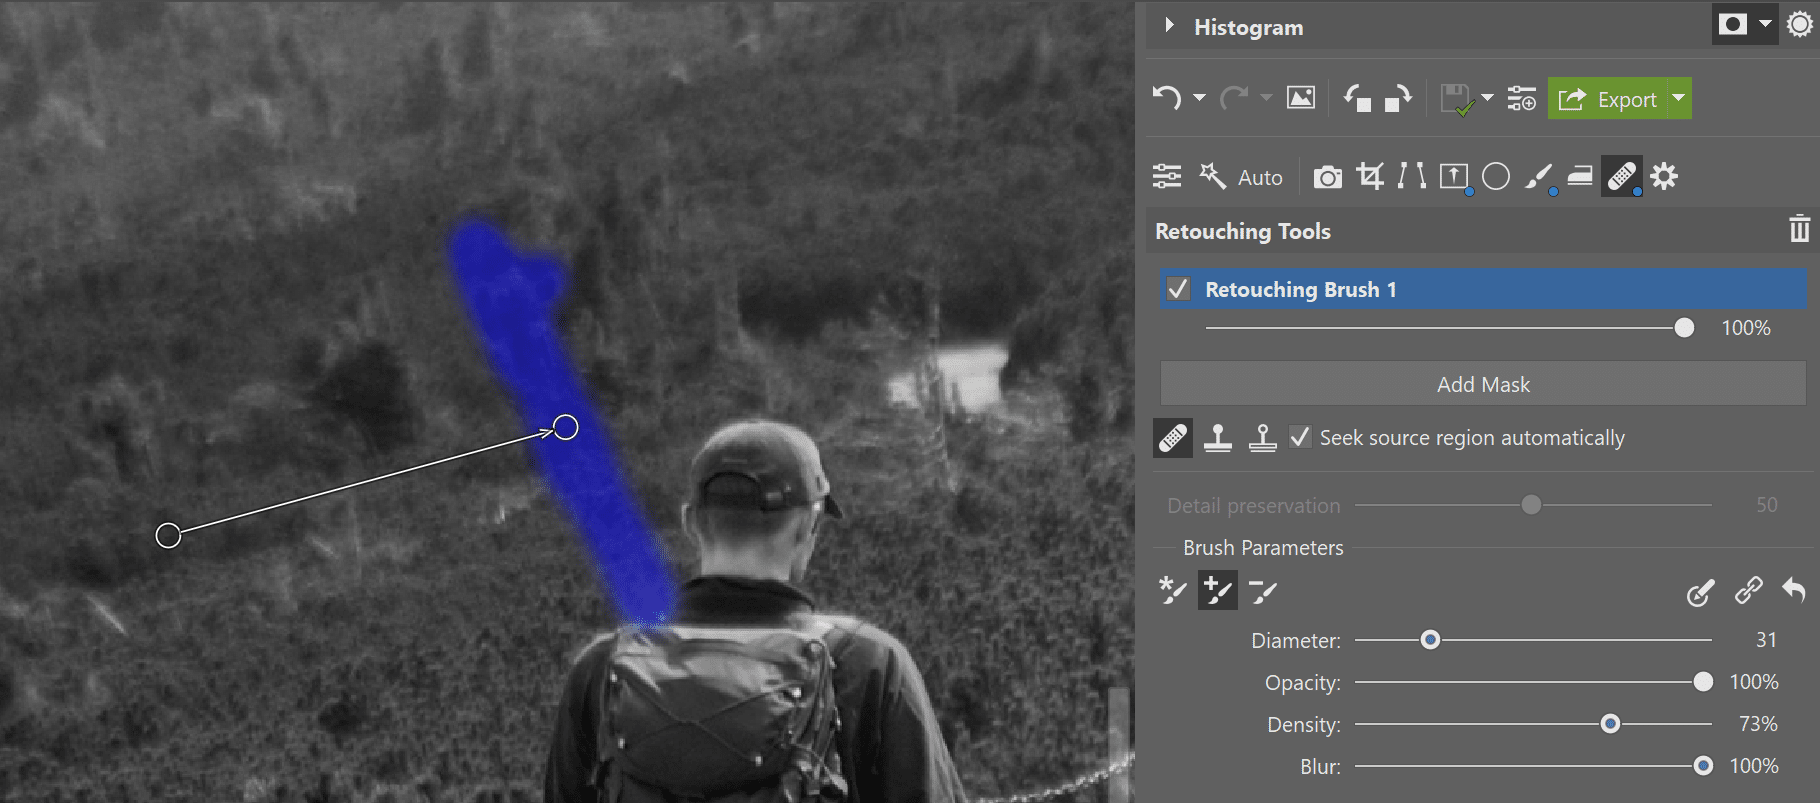Screen dimensions: 1820x803
Task: Select the subtract-from-mask minus brush icon
Action: [x=1262, y=591]
